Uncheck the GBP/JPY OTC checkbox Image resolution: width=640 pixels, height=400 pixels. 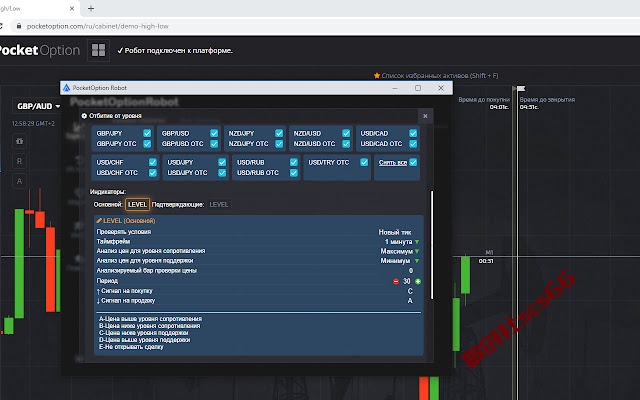(x=147, y=144)
